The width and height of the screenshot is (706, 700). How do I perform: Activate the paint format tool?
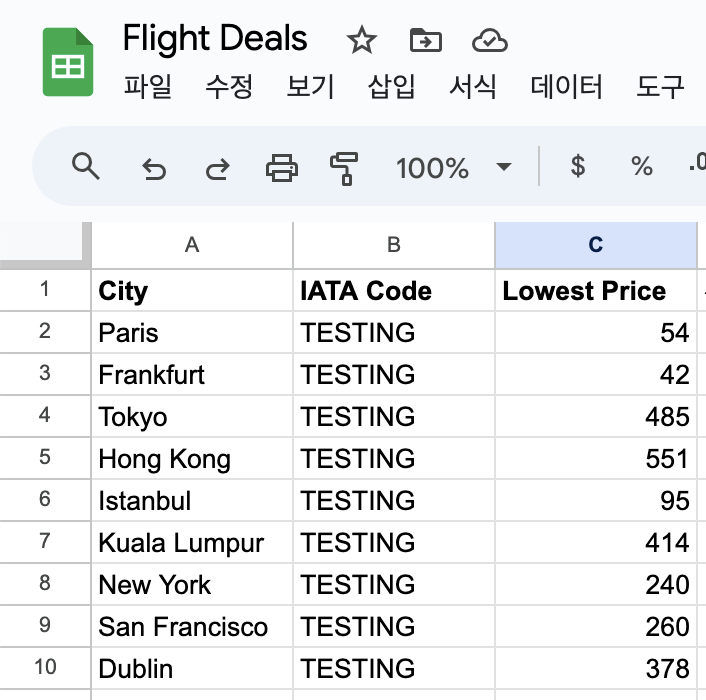pos(344,168)
